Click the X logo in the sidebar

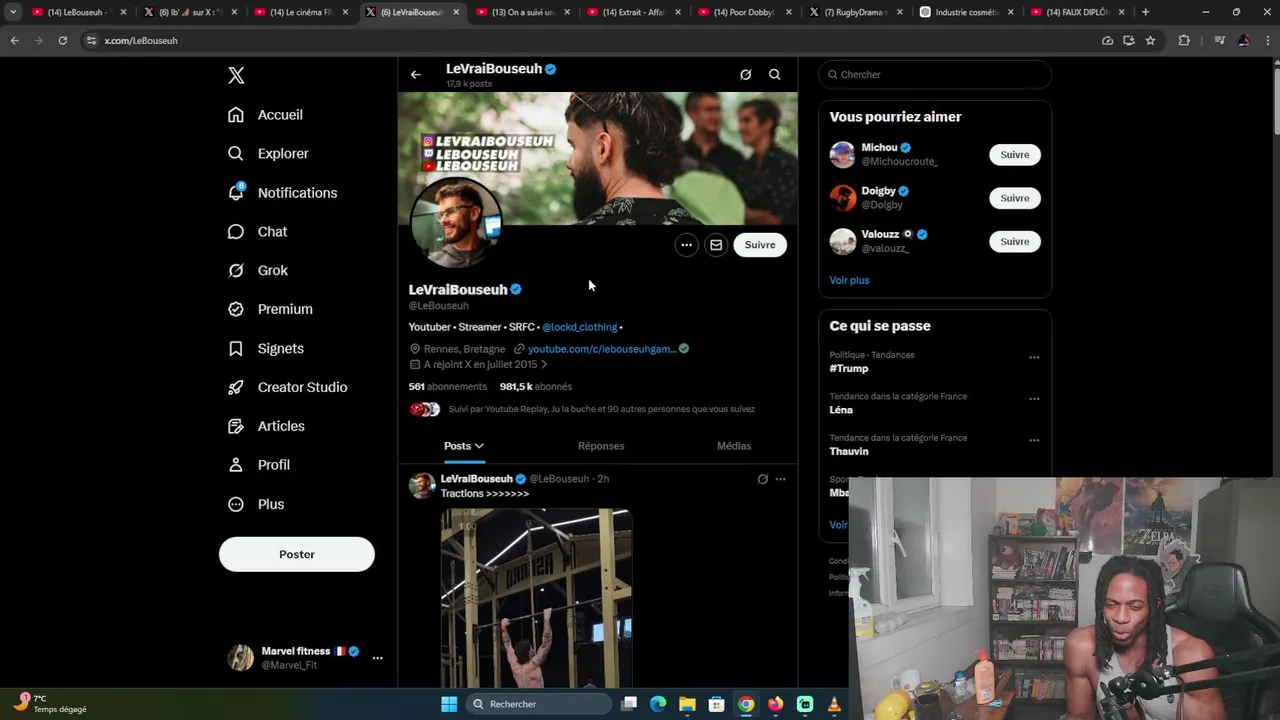pyautogui.click(x=236, y=75)
